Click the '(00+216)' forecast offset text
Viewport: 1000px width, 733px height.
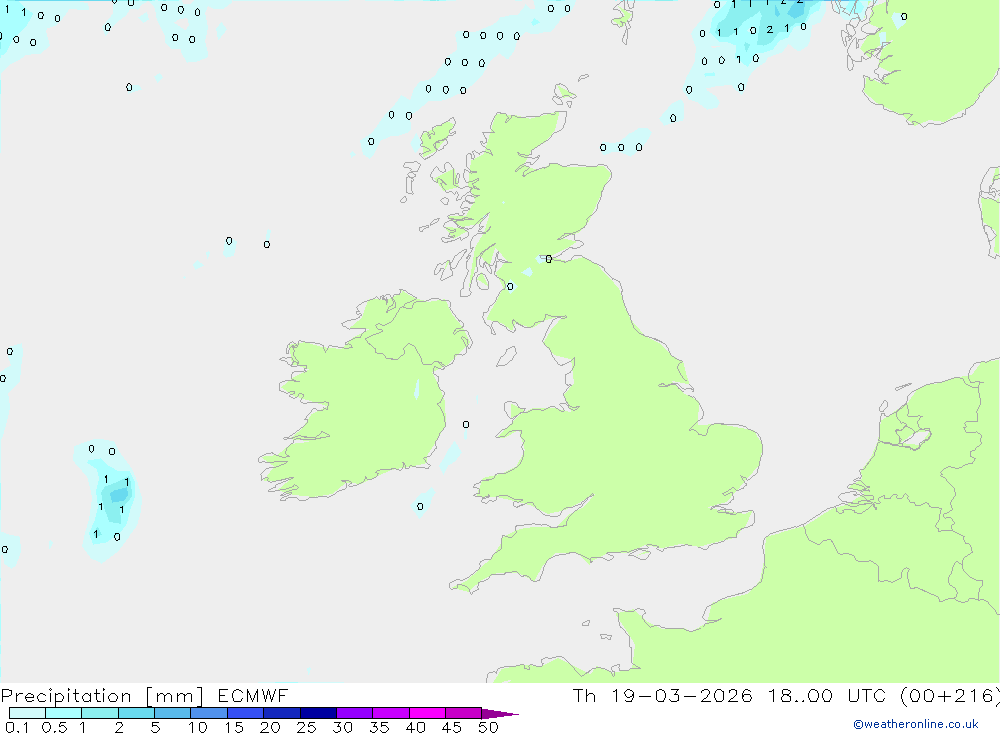click(950, 696)
